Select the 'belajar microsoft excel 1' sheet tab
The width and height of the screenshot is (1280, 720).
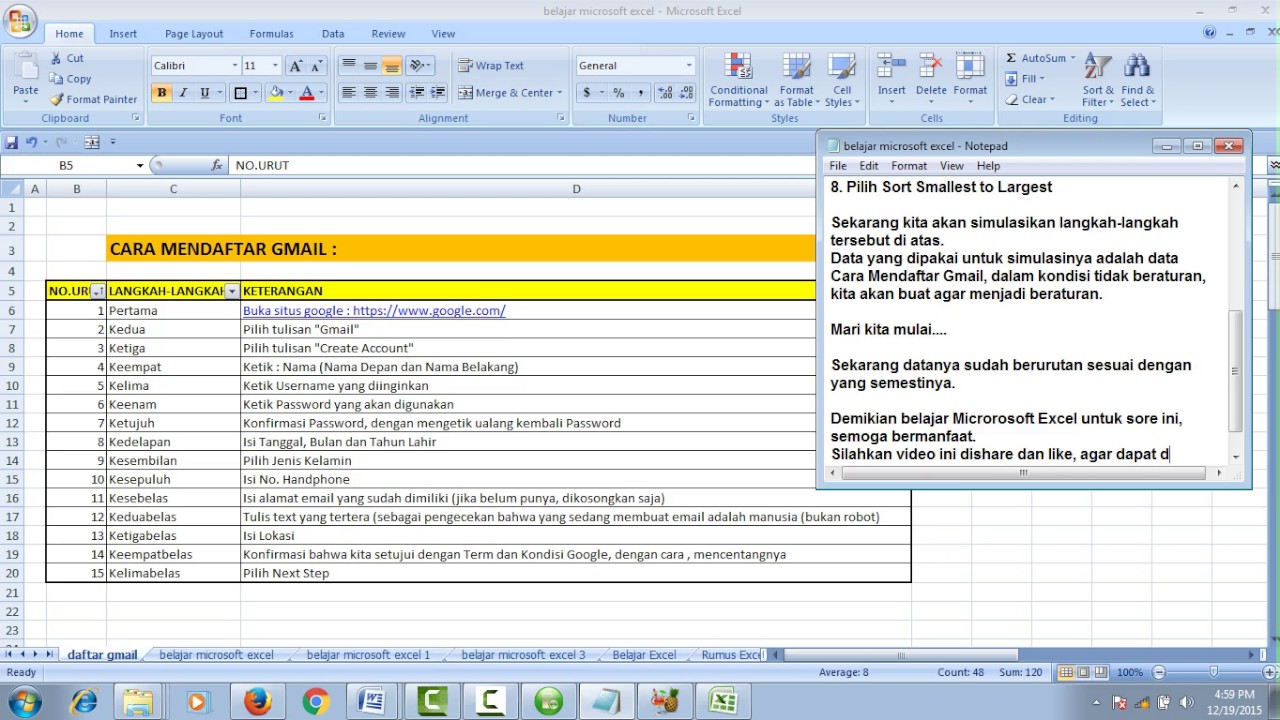368,655
